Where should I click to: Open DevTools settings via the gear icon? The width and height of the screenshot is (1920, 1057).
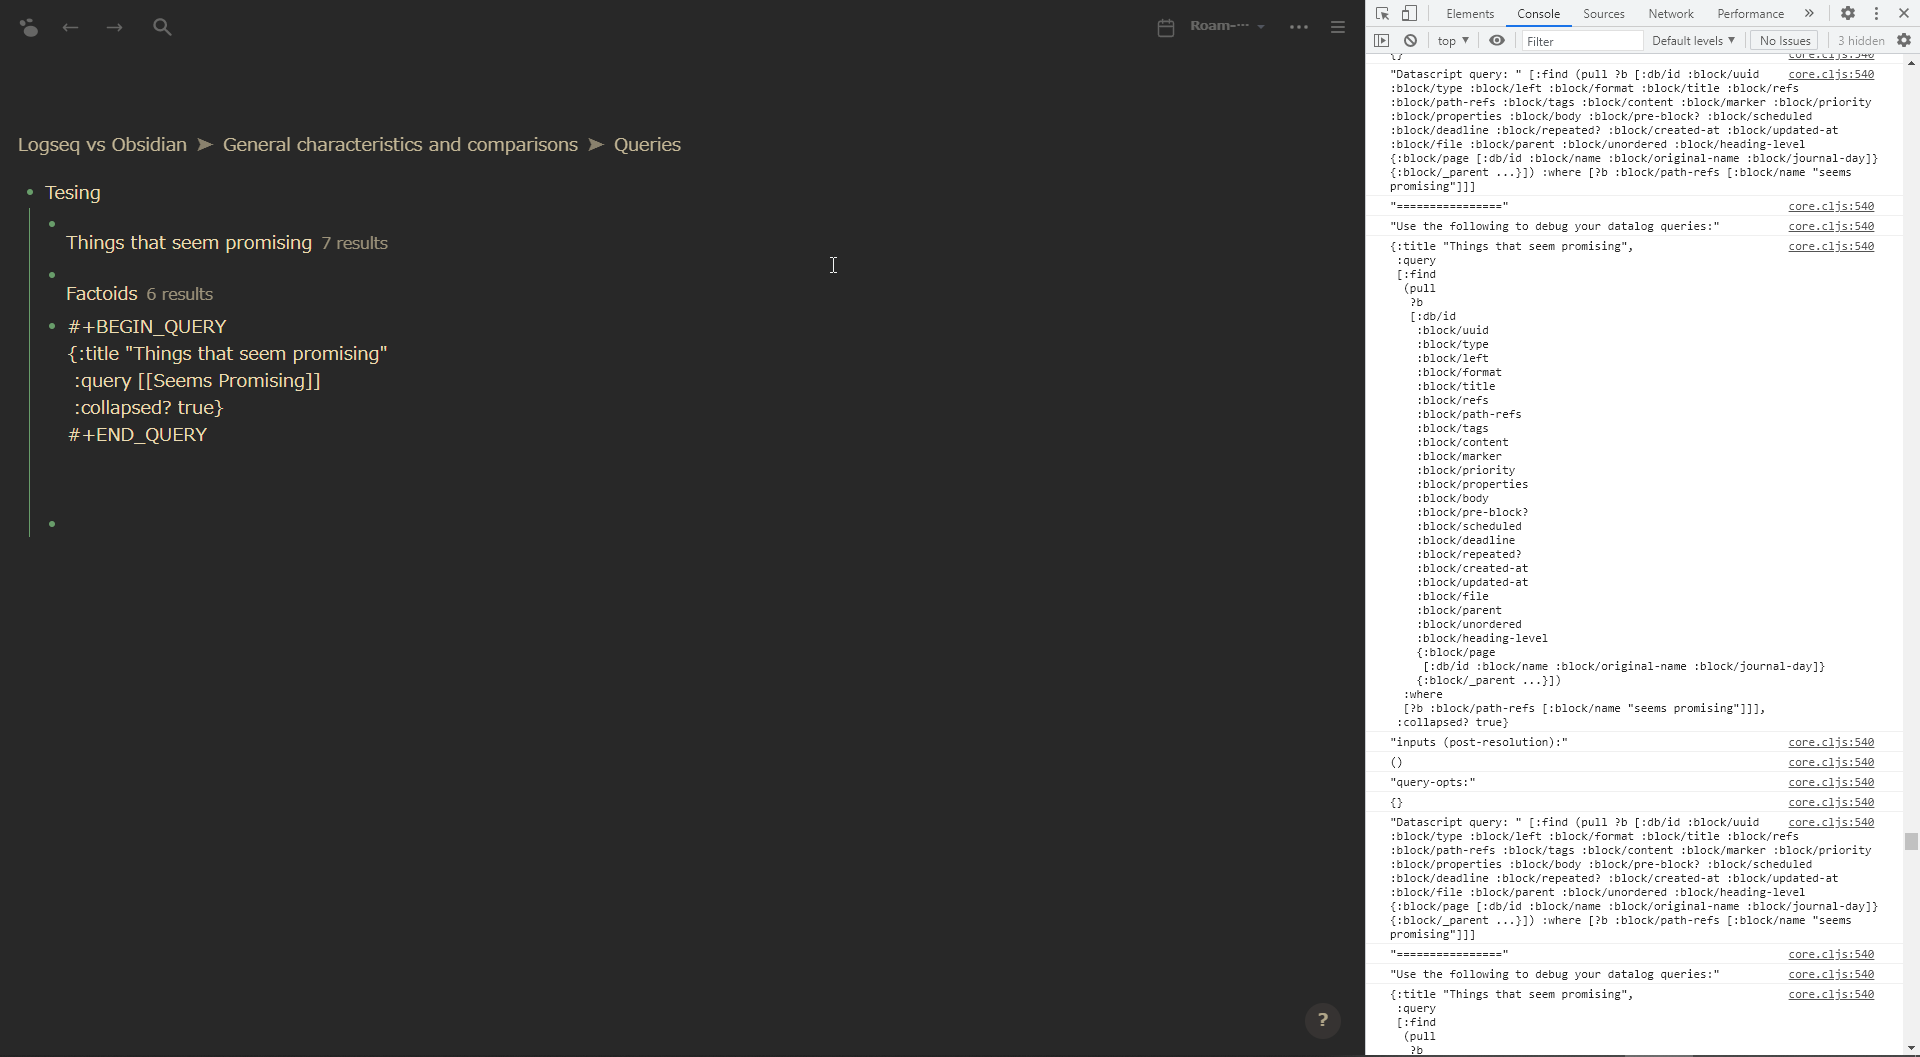pos(1848,13)
